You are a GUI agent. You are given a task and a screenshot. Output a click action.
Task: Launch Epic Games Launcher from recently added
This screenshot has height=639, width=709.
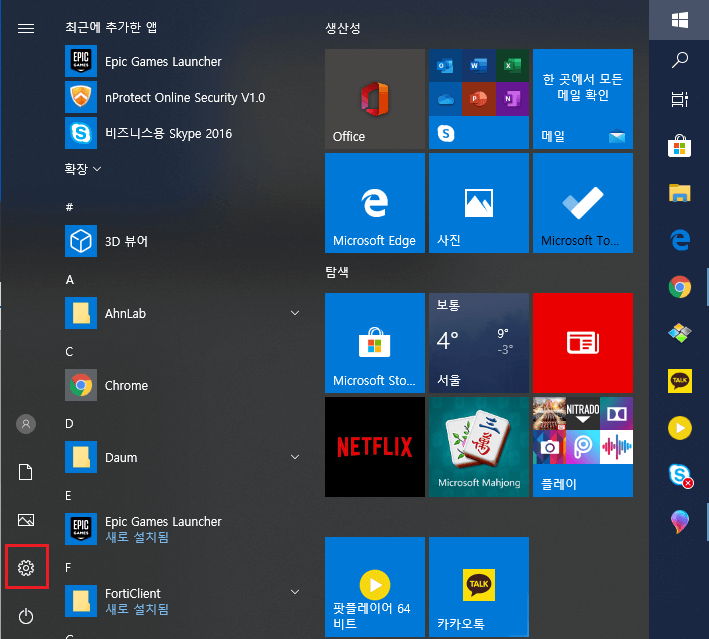(x=183, y=61)
